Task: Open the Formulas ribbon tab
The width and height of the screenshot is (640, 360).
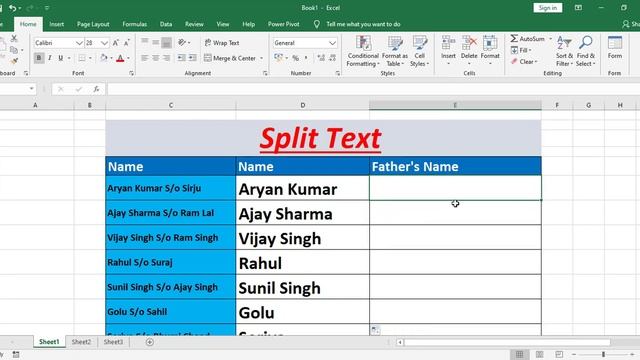Action: click(135, 24)
